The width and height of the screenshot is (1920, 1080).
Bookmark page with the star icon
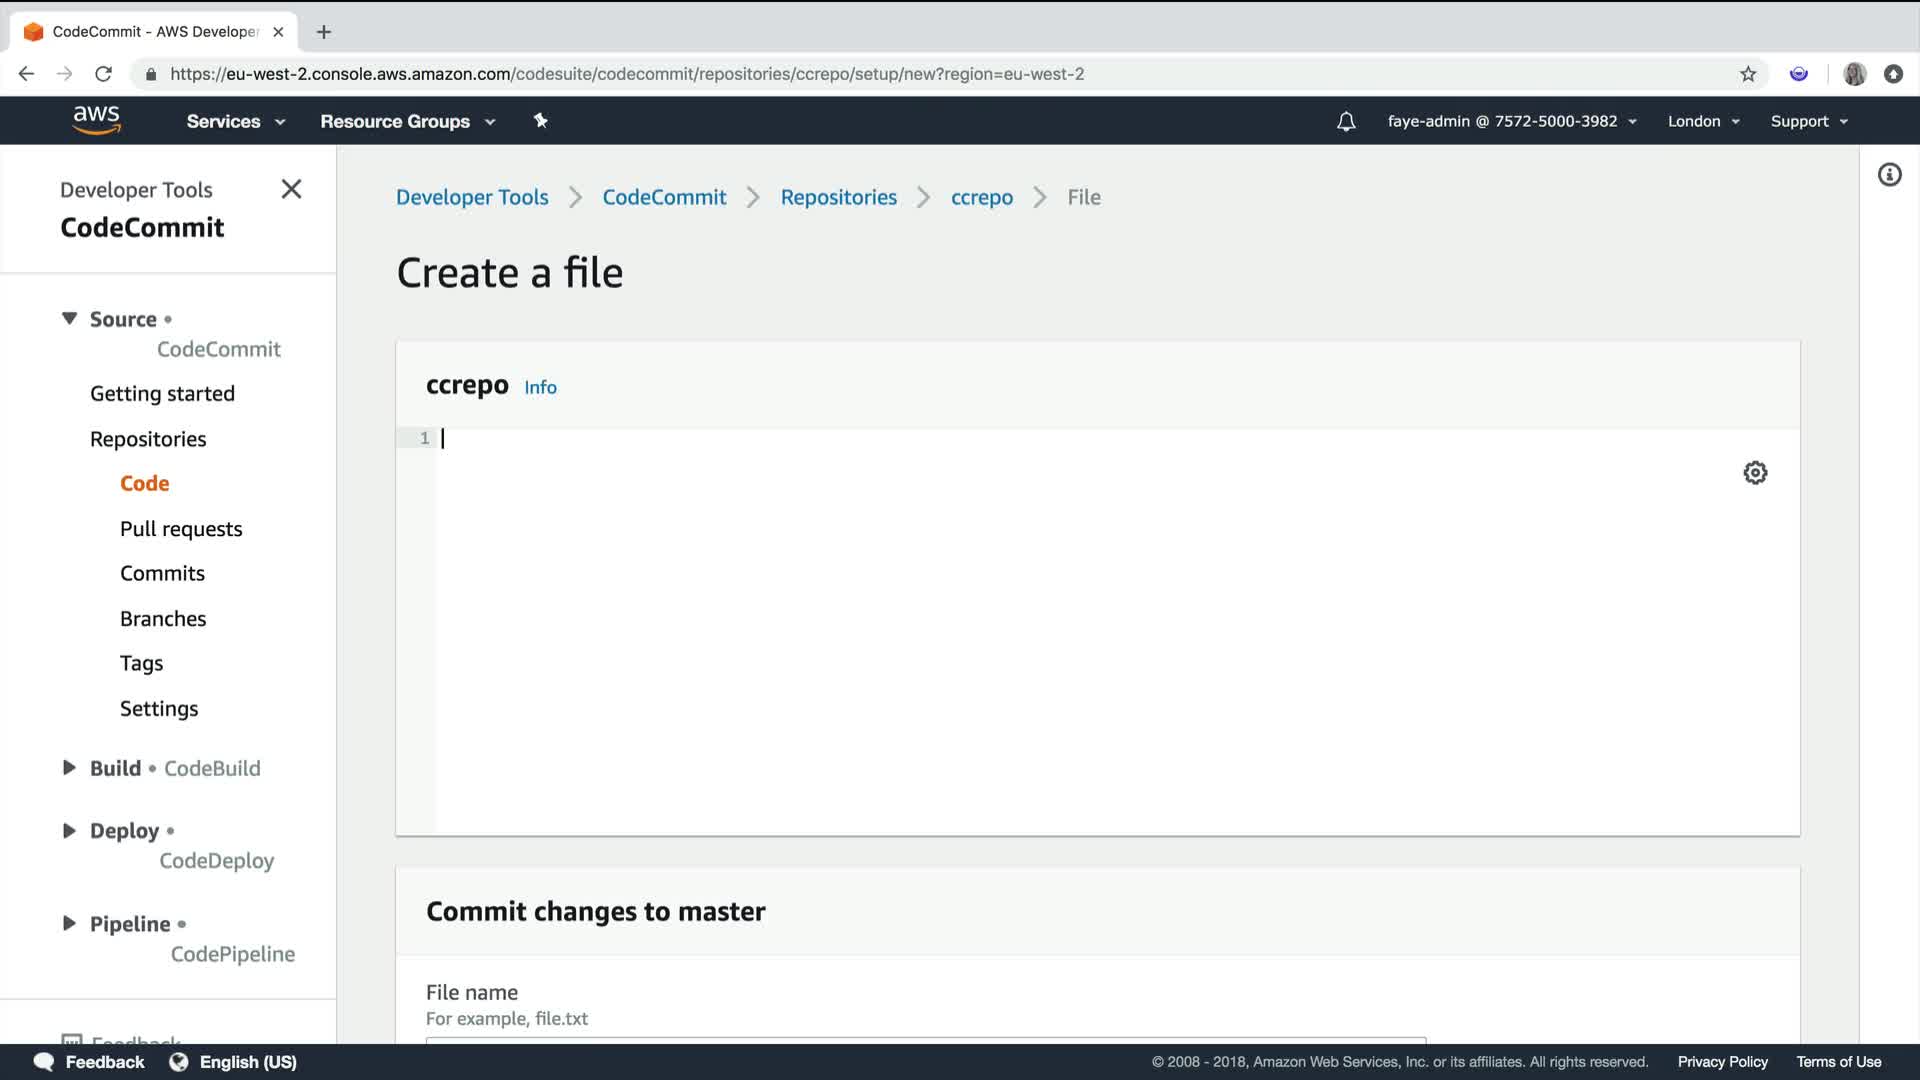(x=1748, y=74)
